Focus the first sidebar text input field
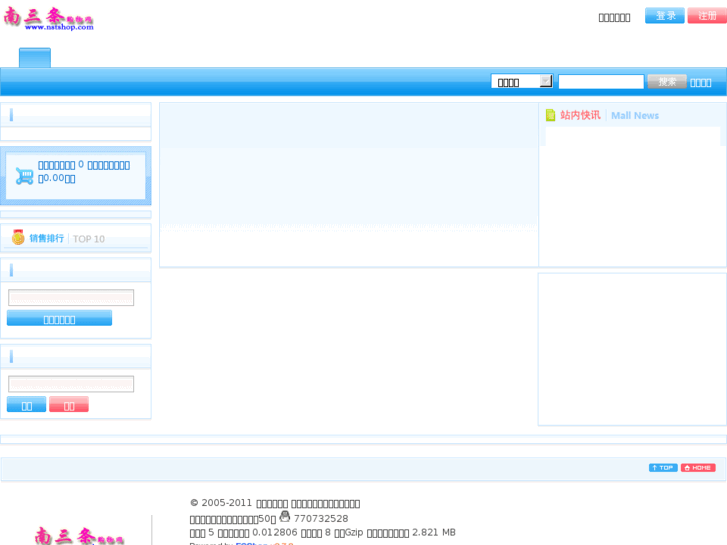The height and width of the screenshot is (545, 727). point(71,297)
